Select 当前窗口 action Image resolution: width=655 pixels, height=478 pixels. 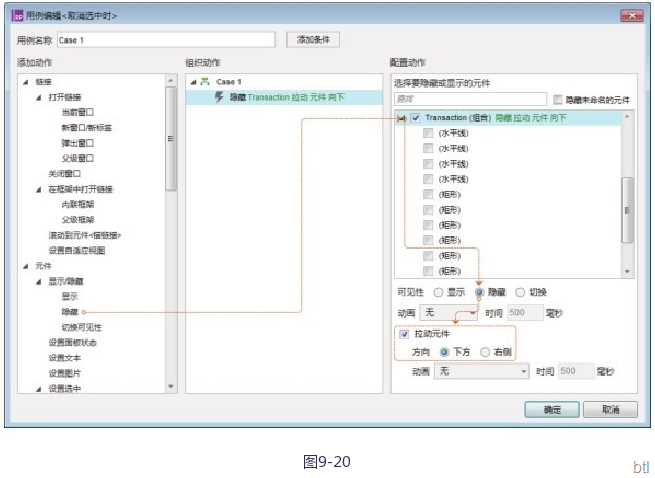click(x=78, y=112)
